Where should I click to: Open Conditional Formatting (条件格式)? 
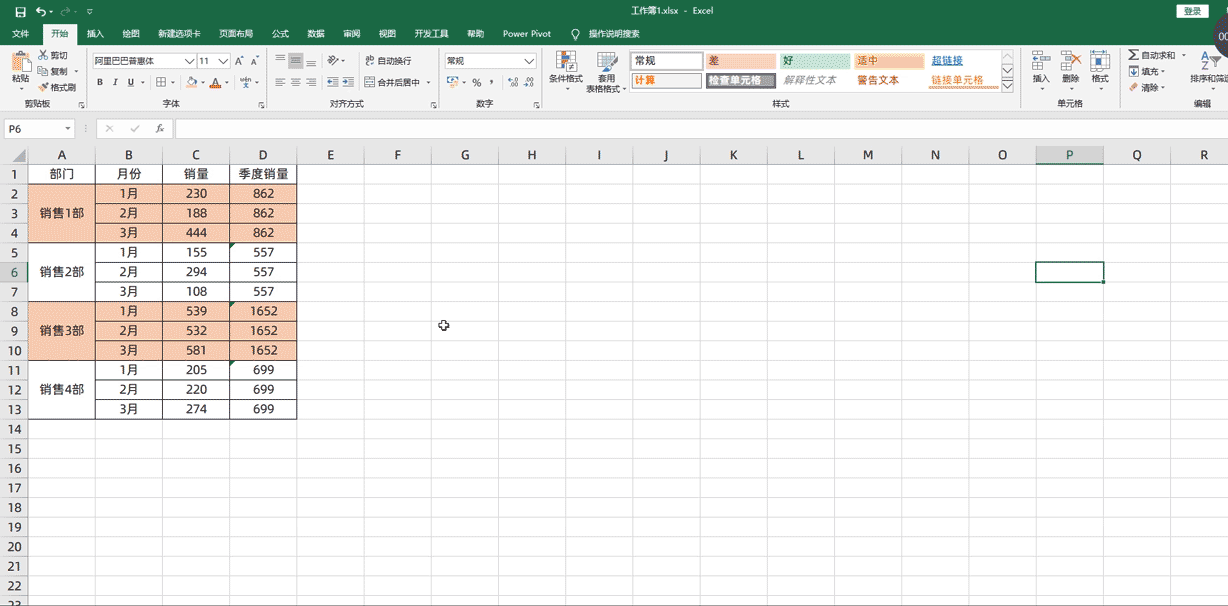(x=566, y=71)
